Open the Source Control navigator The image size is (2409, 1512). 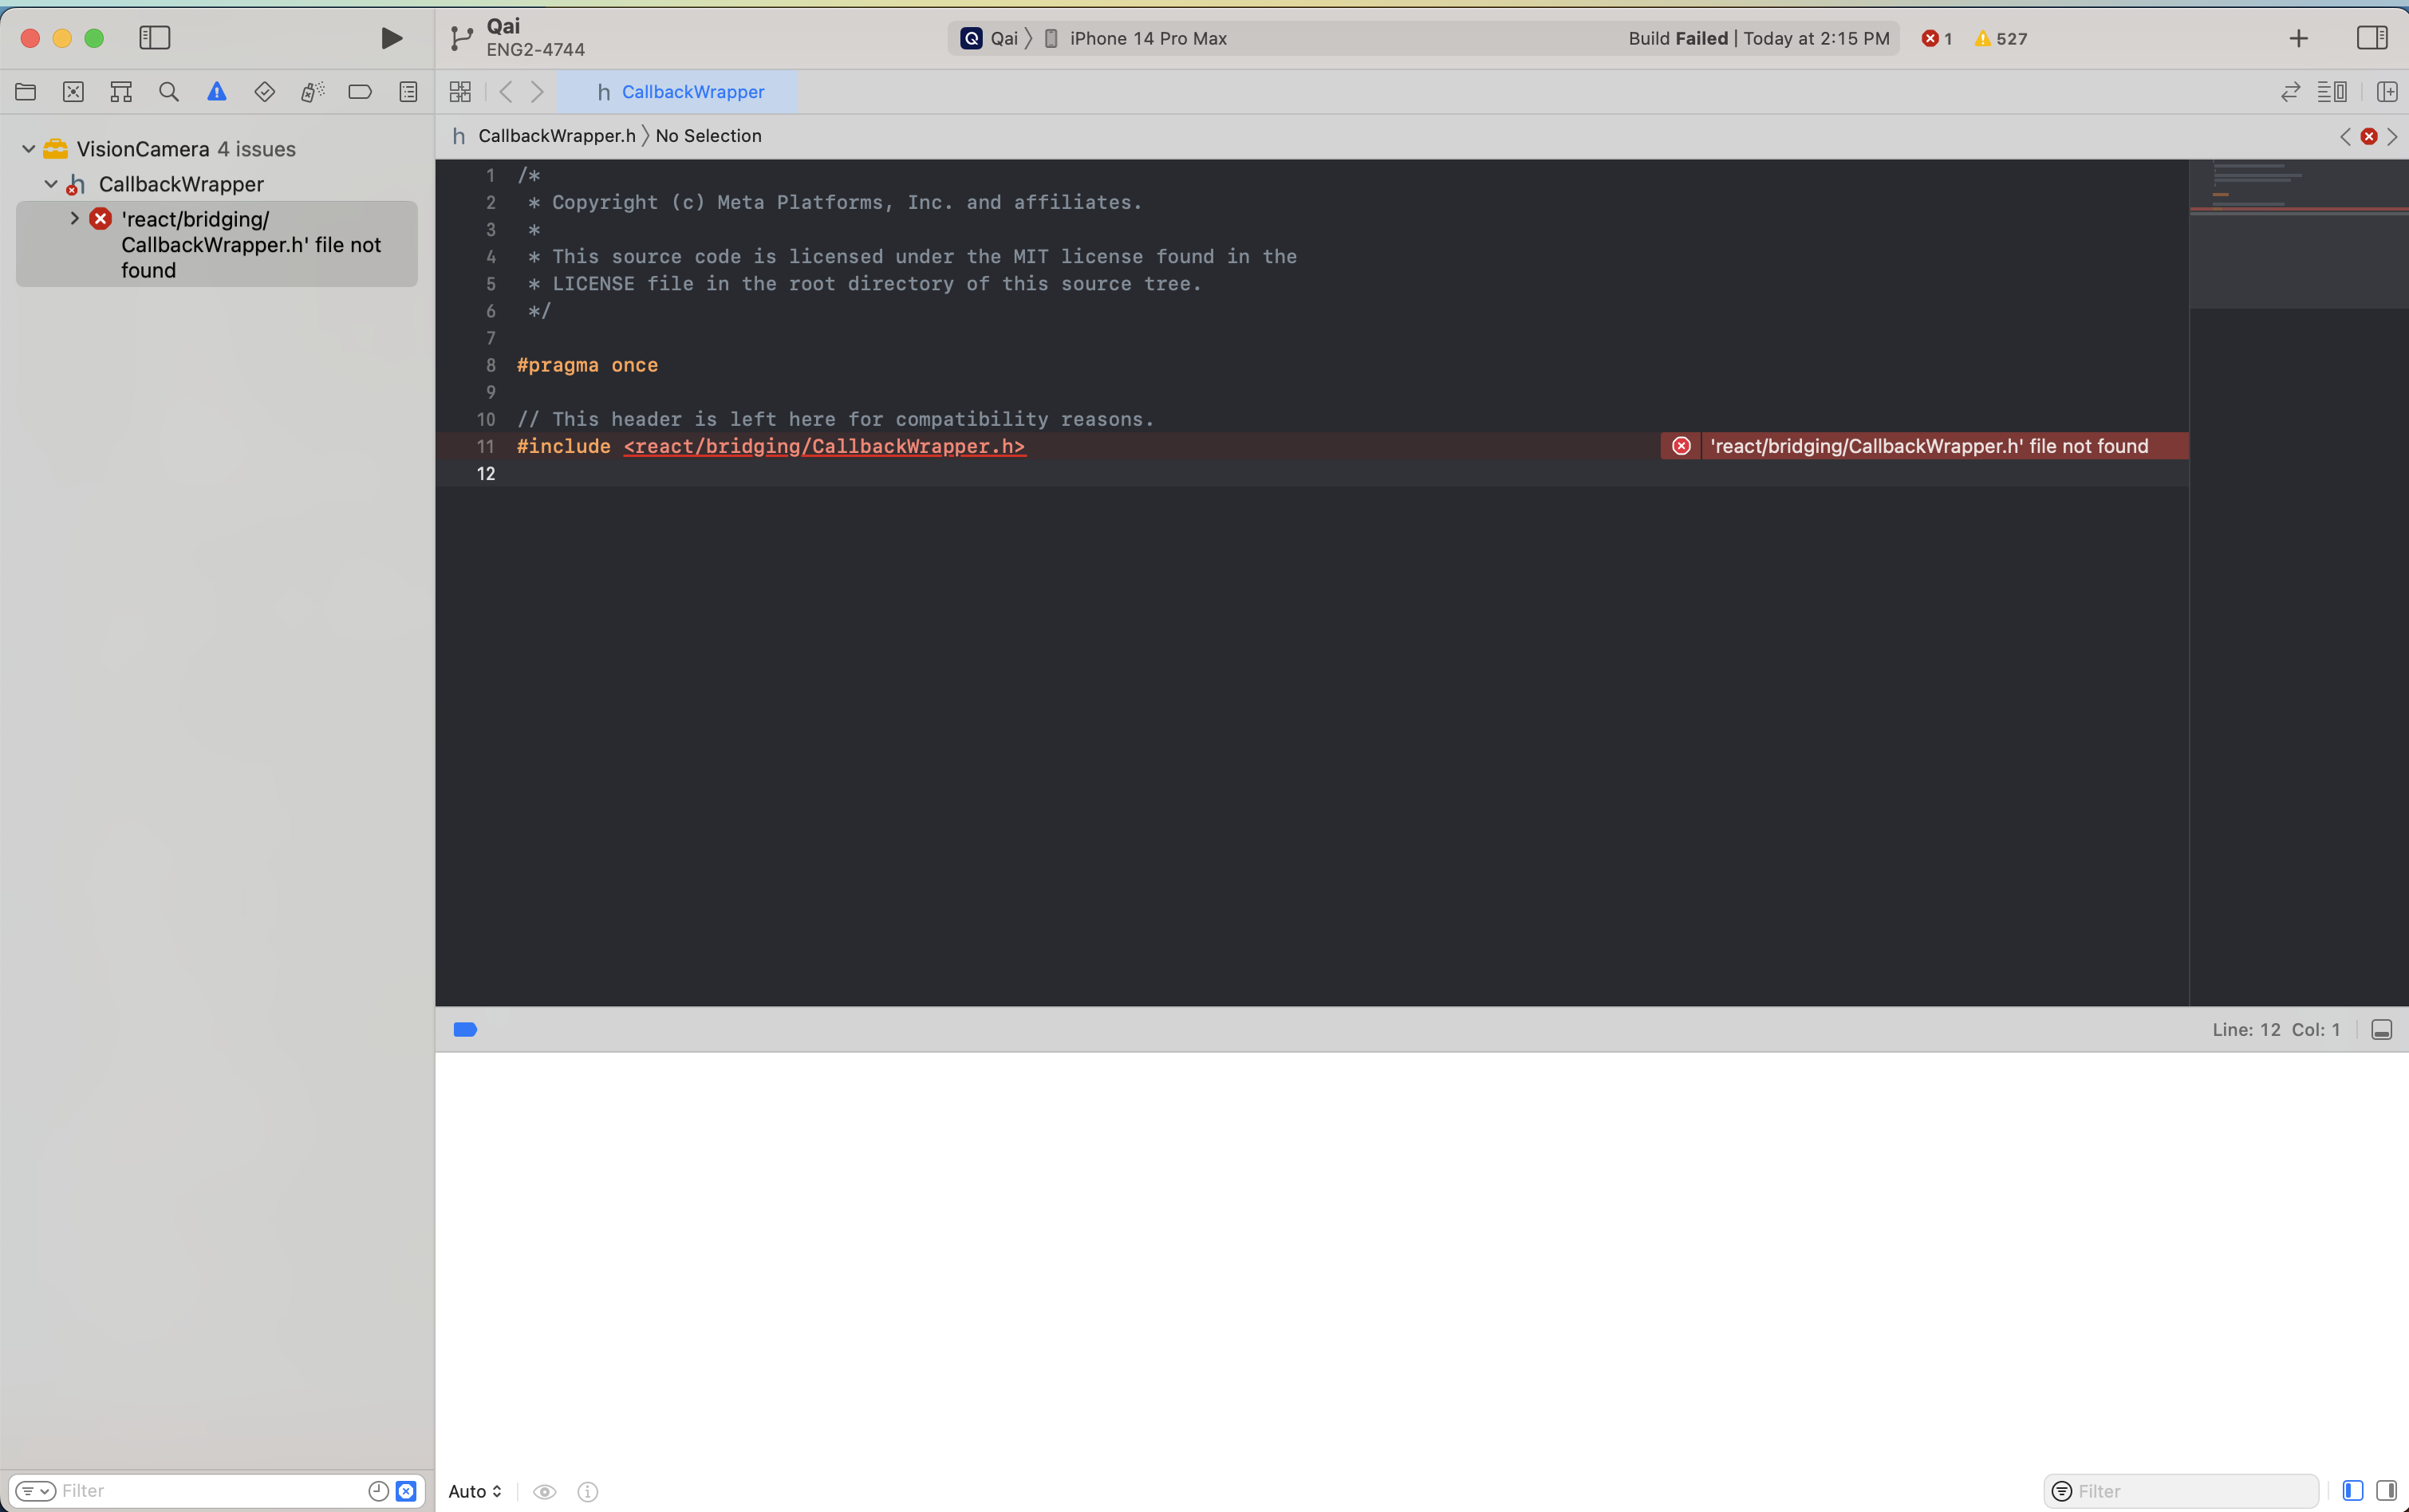[x=73, y=92]
